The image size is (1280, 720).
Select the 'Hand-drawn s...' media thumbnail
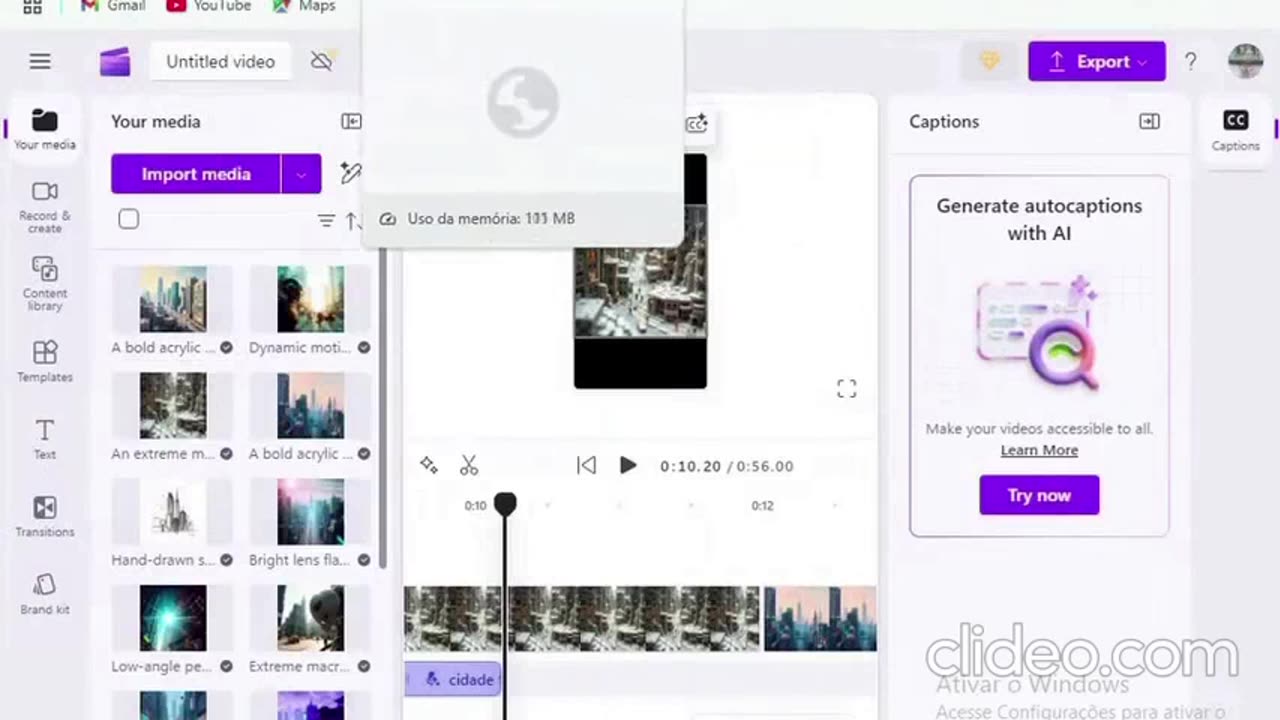pyautogui.click(x=173, y=512)
